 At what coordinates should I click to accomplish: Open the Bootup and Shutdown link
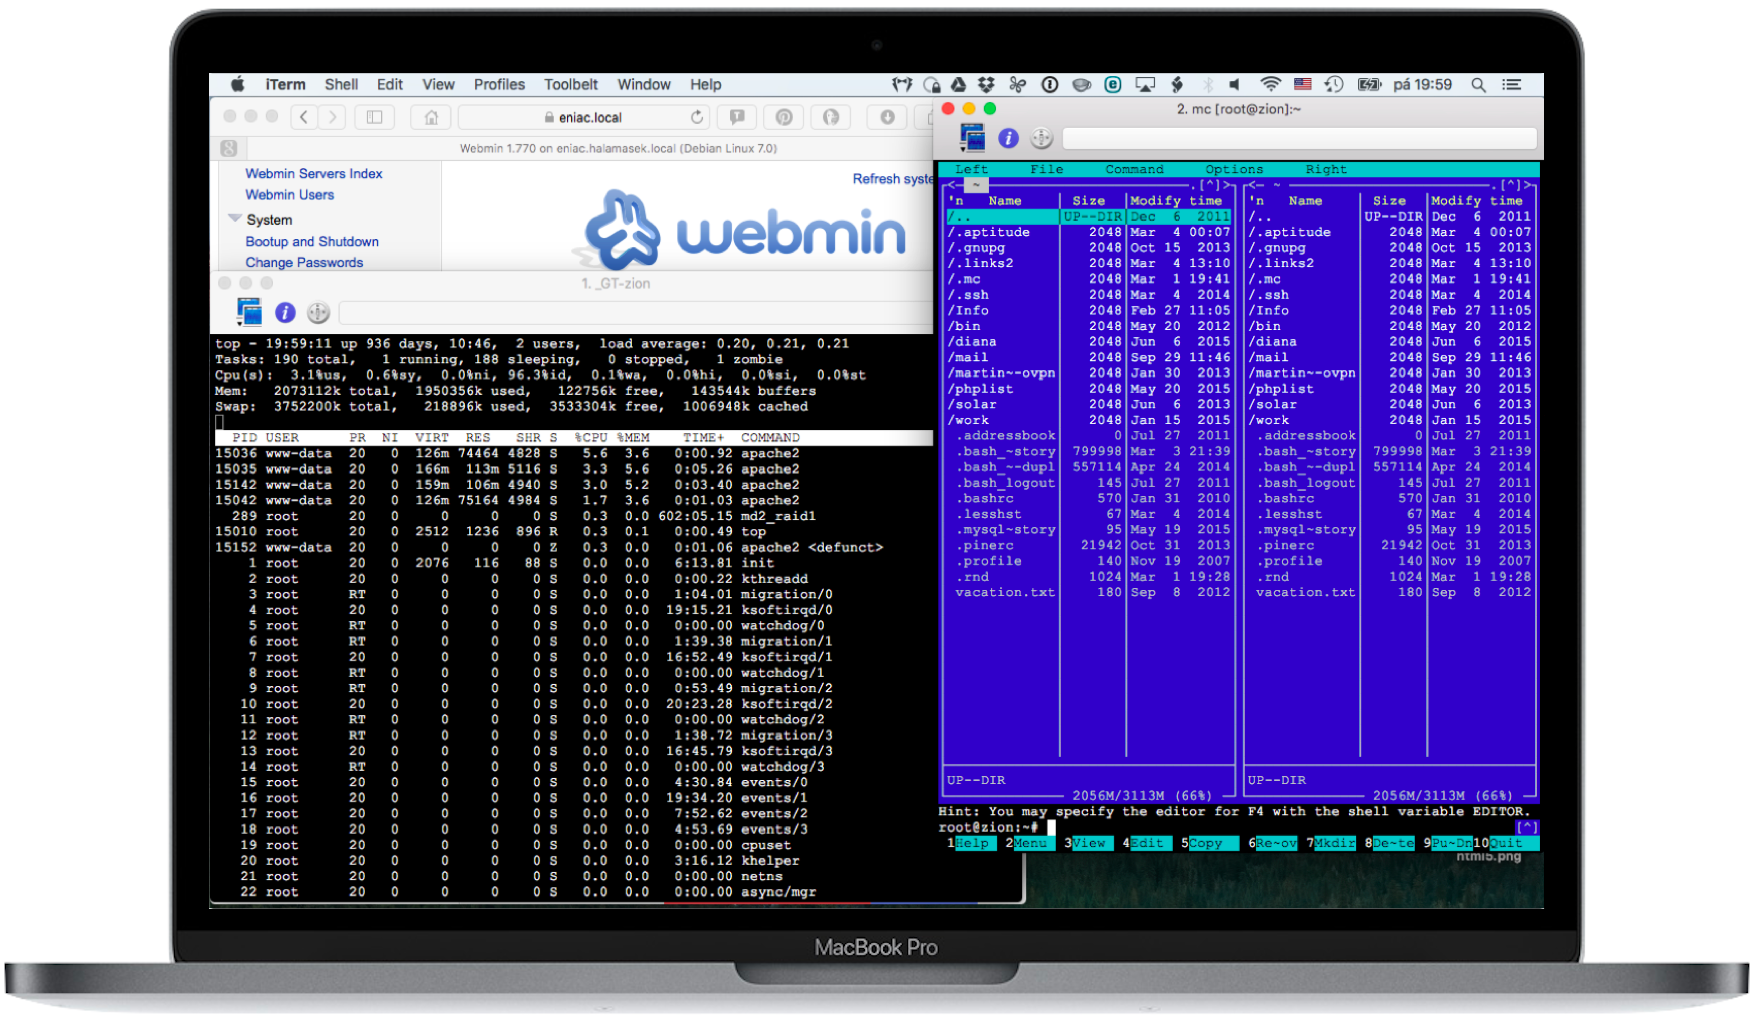(x=312, y=242)
